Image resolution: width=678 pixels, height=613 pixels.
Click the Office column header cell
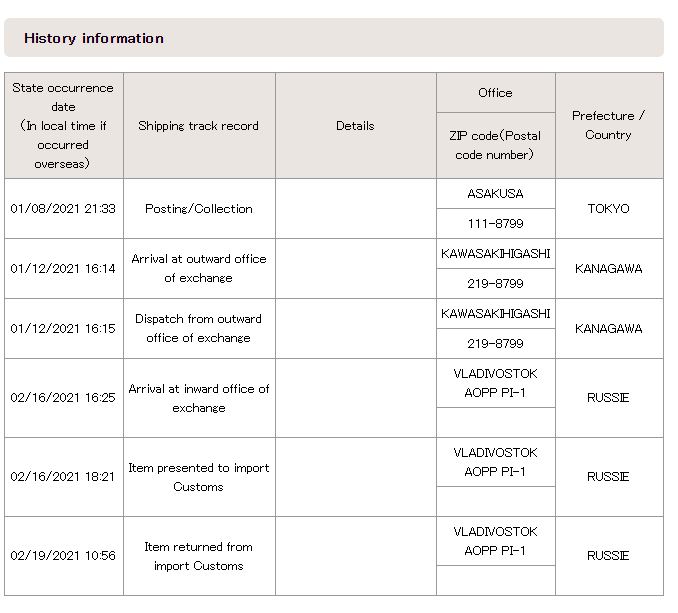pyautogui.click(x=496, y=93)
